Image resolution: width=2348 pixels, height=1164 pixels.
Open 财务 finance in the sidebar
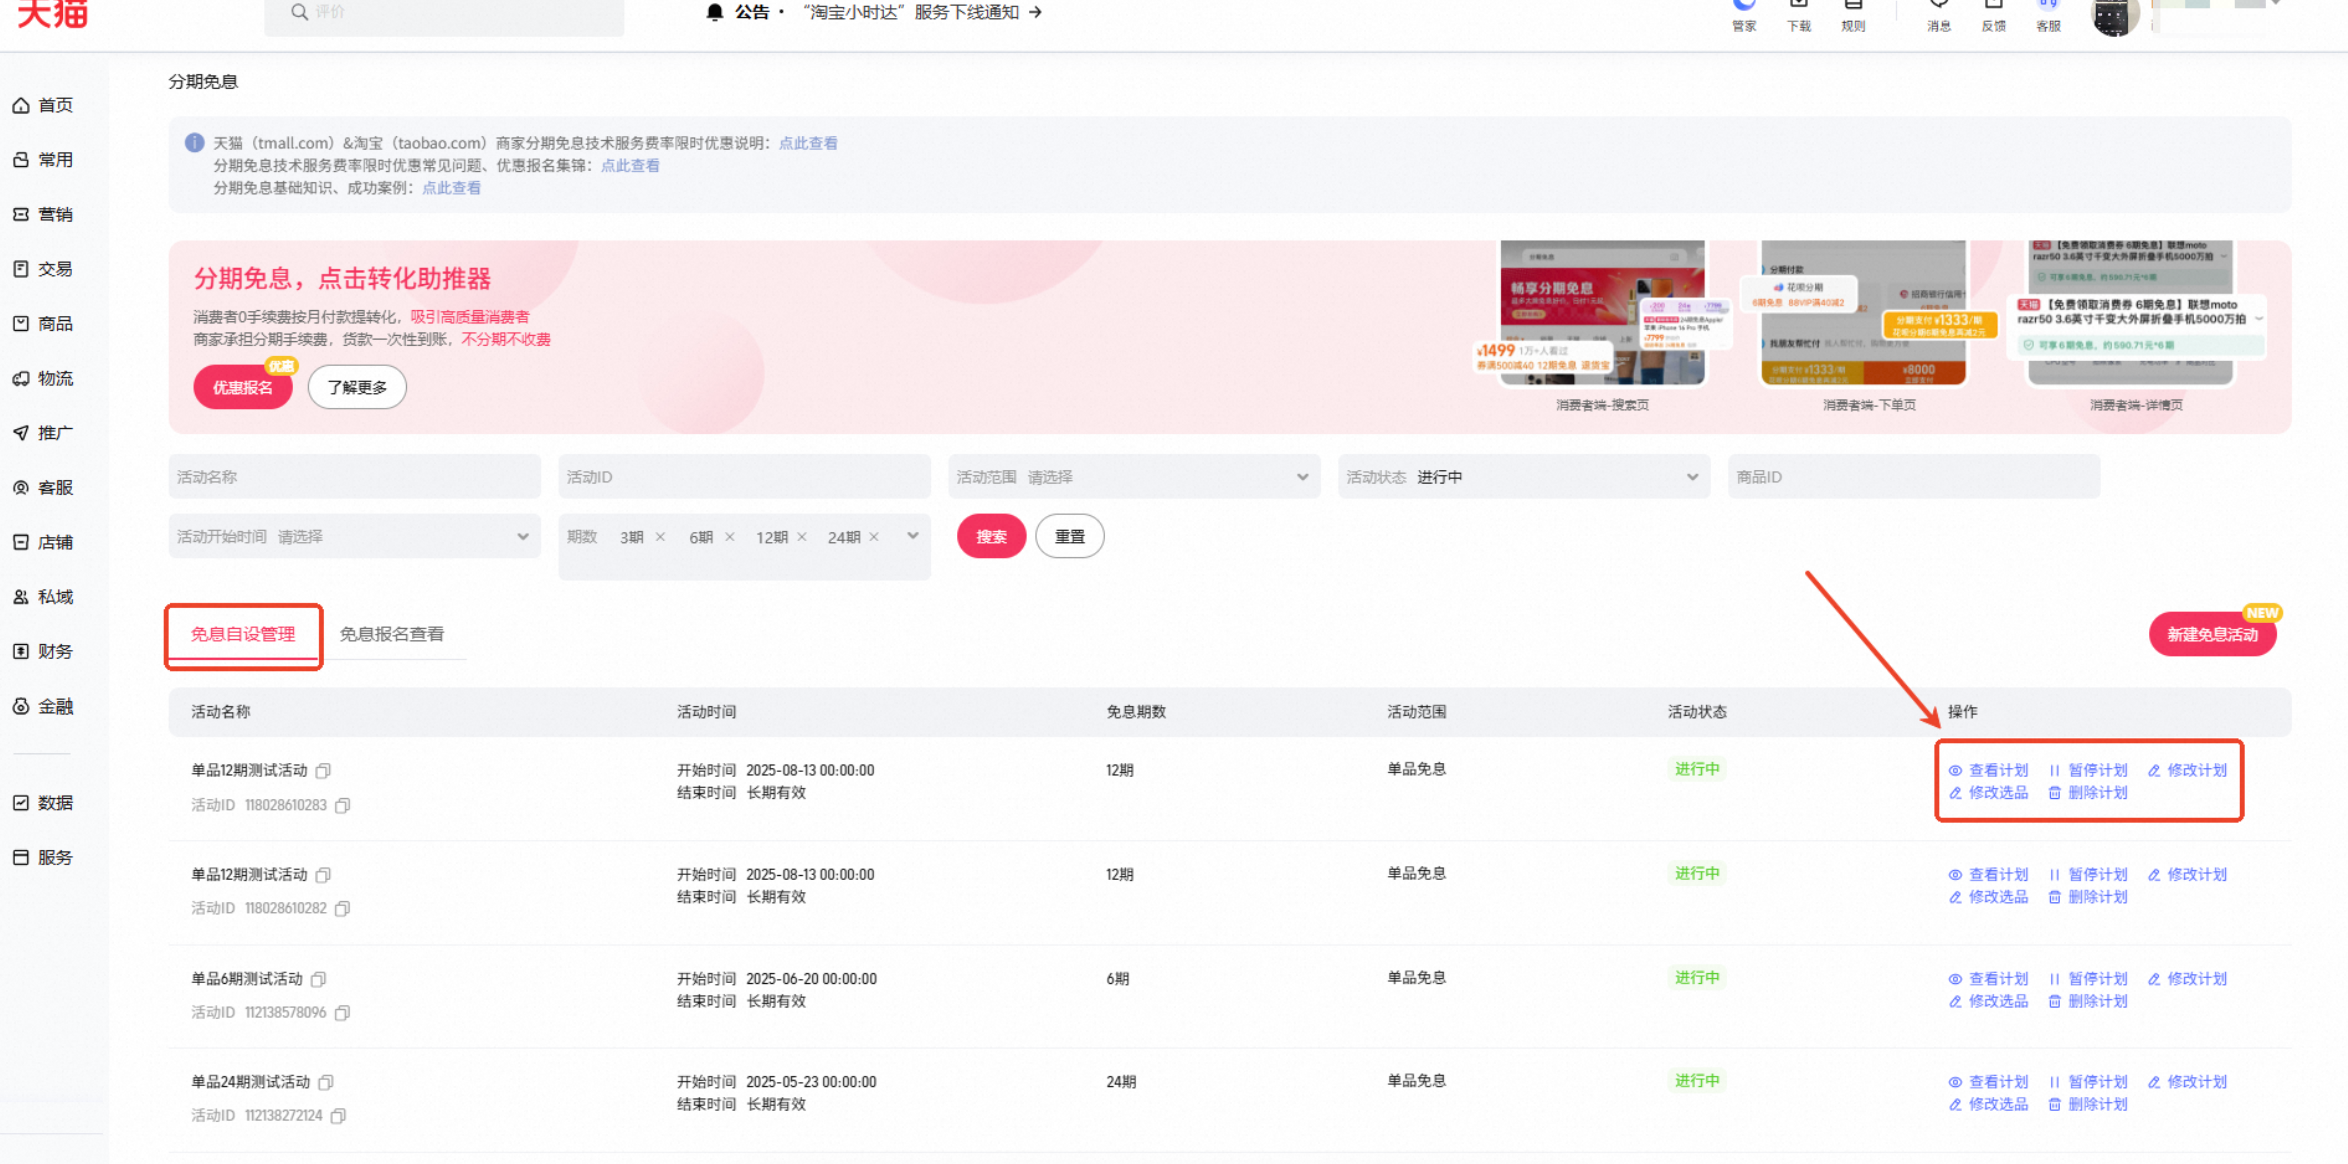[x=43, y=652]
